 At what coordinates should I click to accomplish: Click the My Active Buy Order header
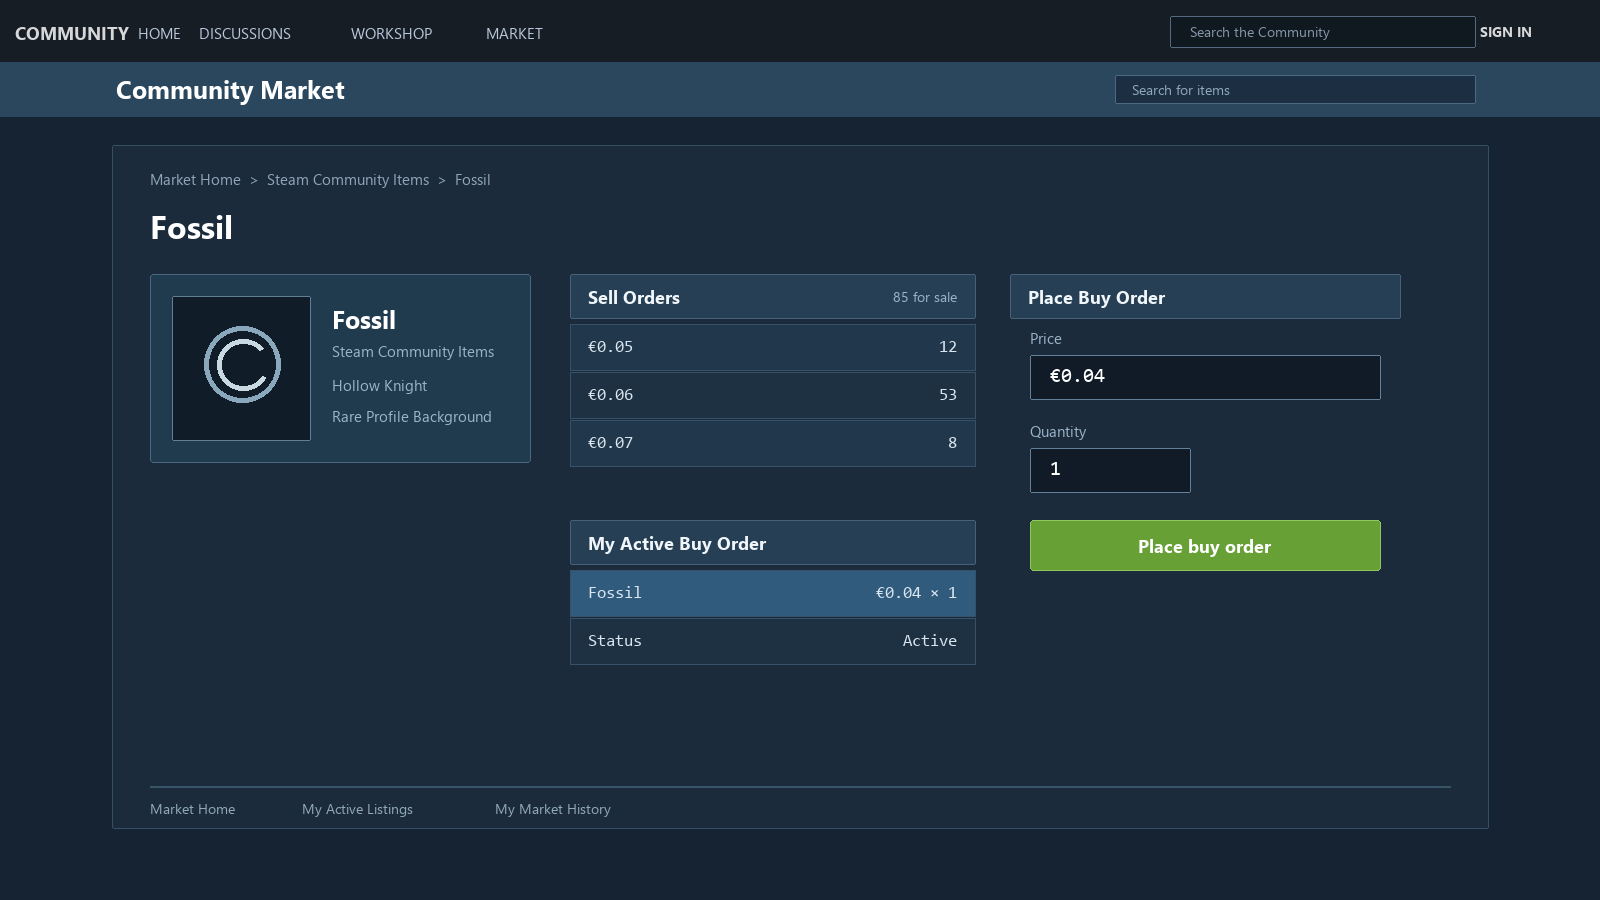click(x=772, y=543)
